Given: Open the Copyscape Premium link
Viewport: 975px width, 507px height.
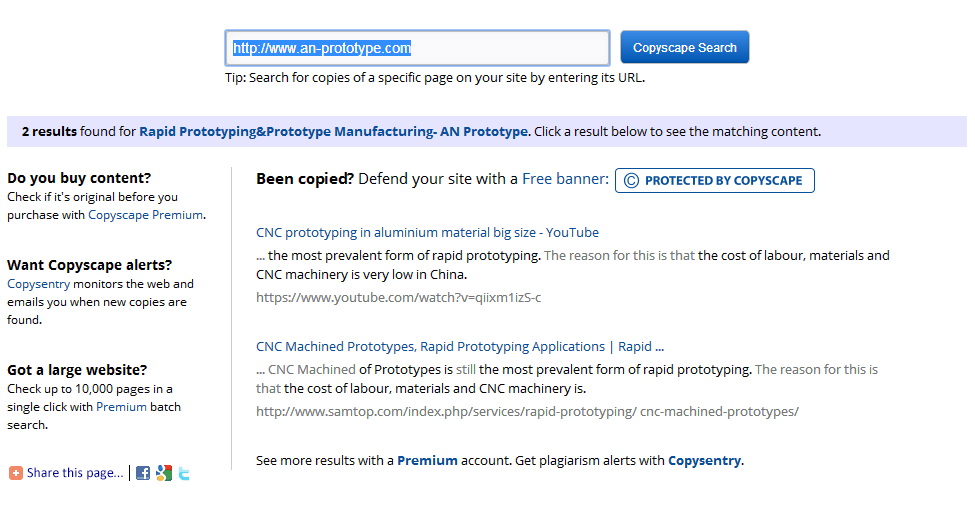Looking at the screenshot, I should tap(146, 215).
